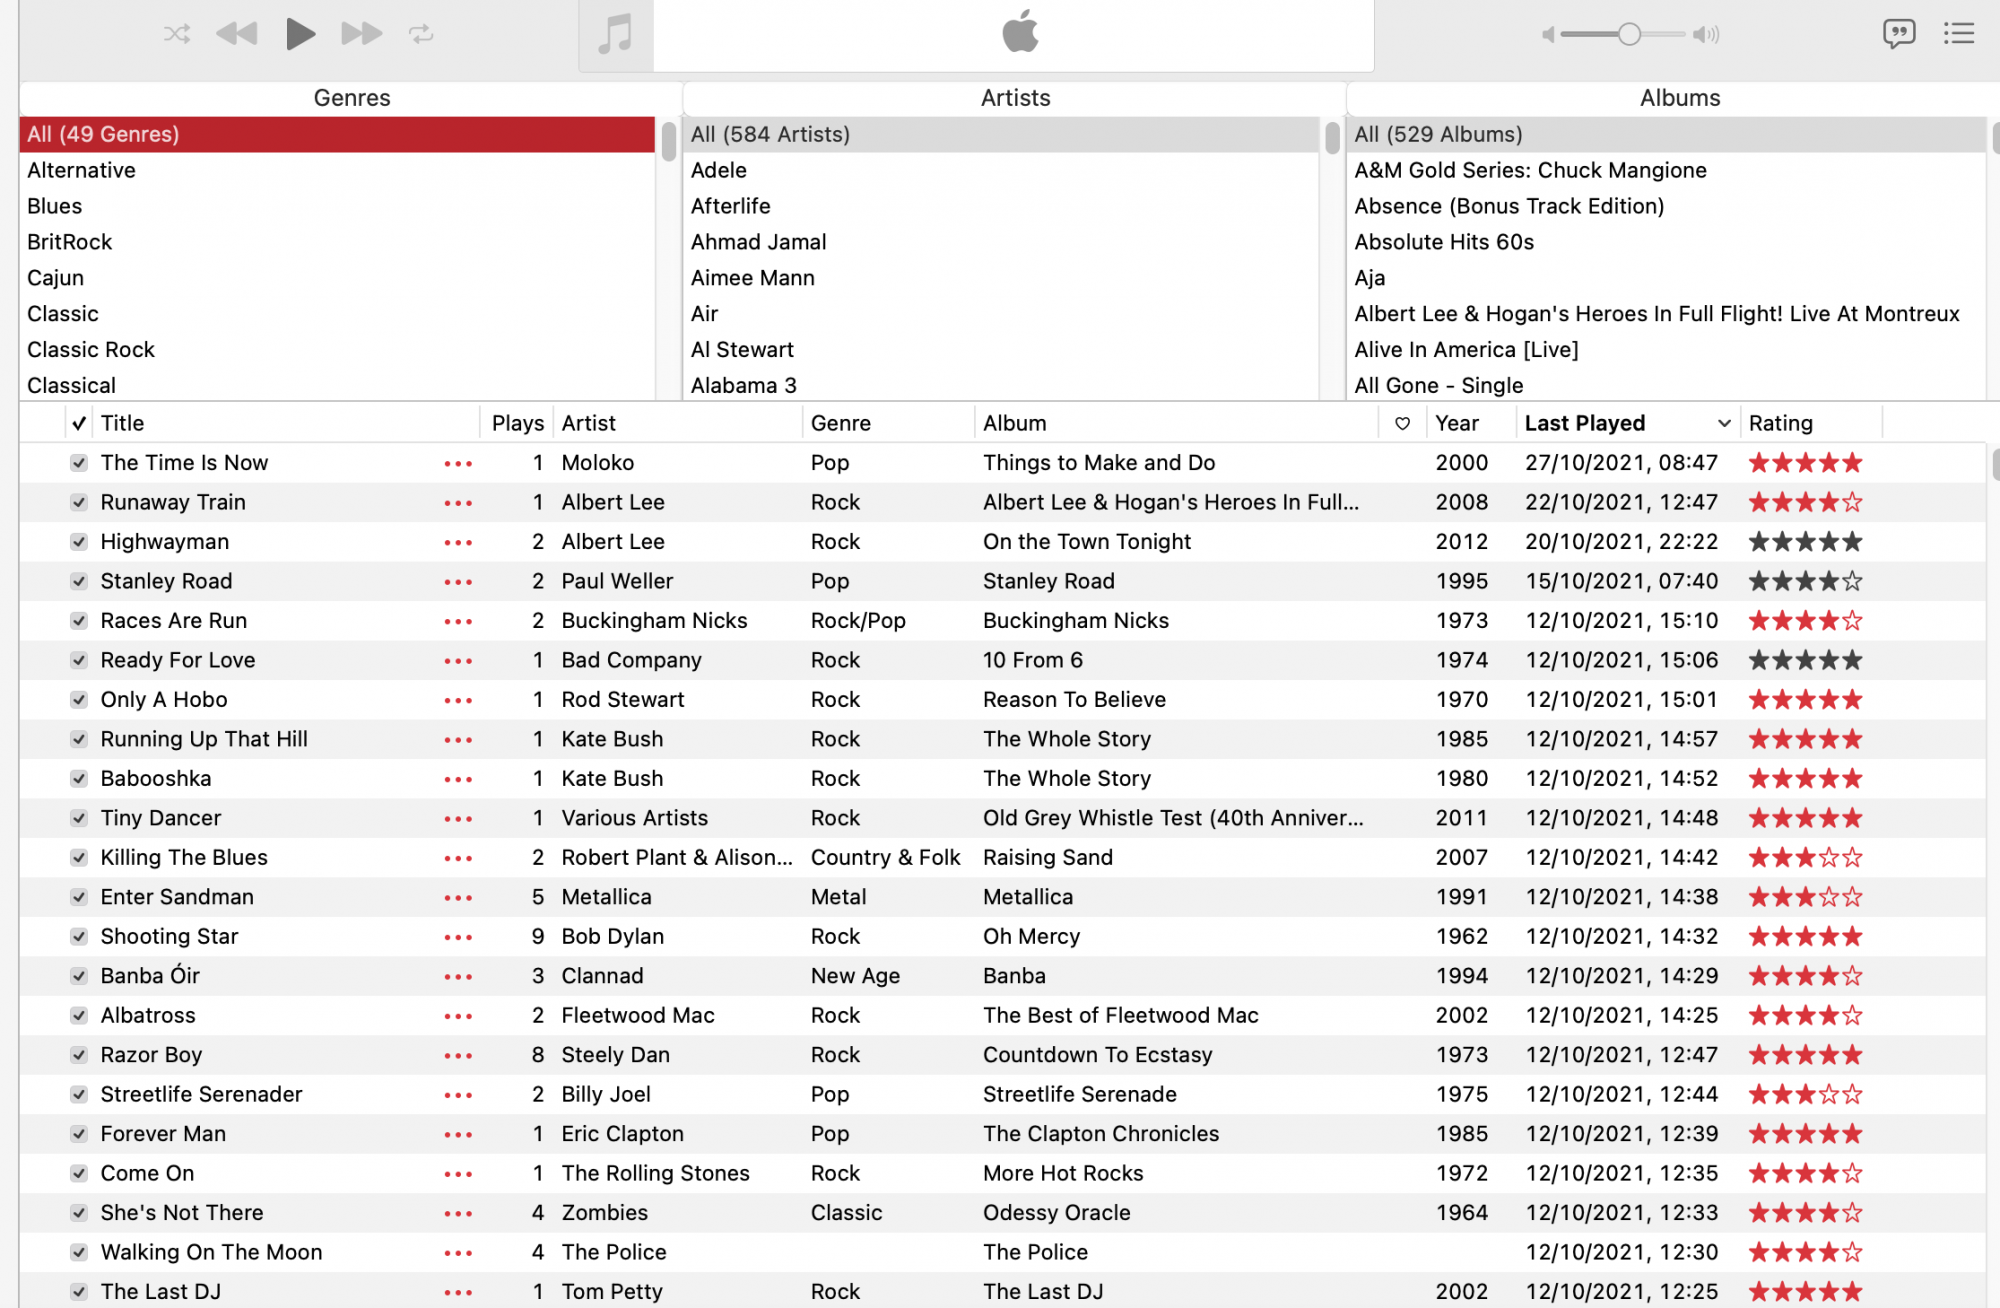The width and height of the screenshot is (2000, 1308).
Task: Adjust the volume slider knob
Action: 1629,35
